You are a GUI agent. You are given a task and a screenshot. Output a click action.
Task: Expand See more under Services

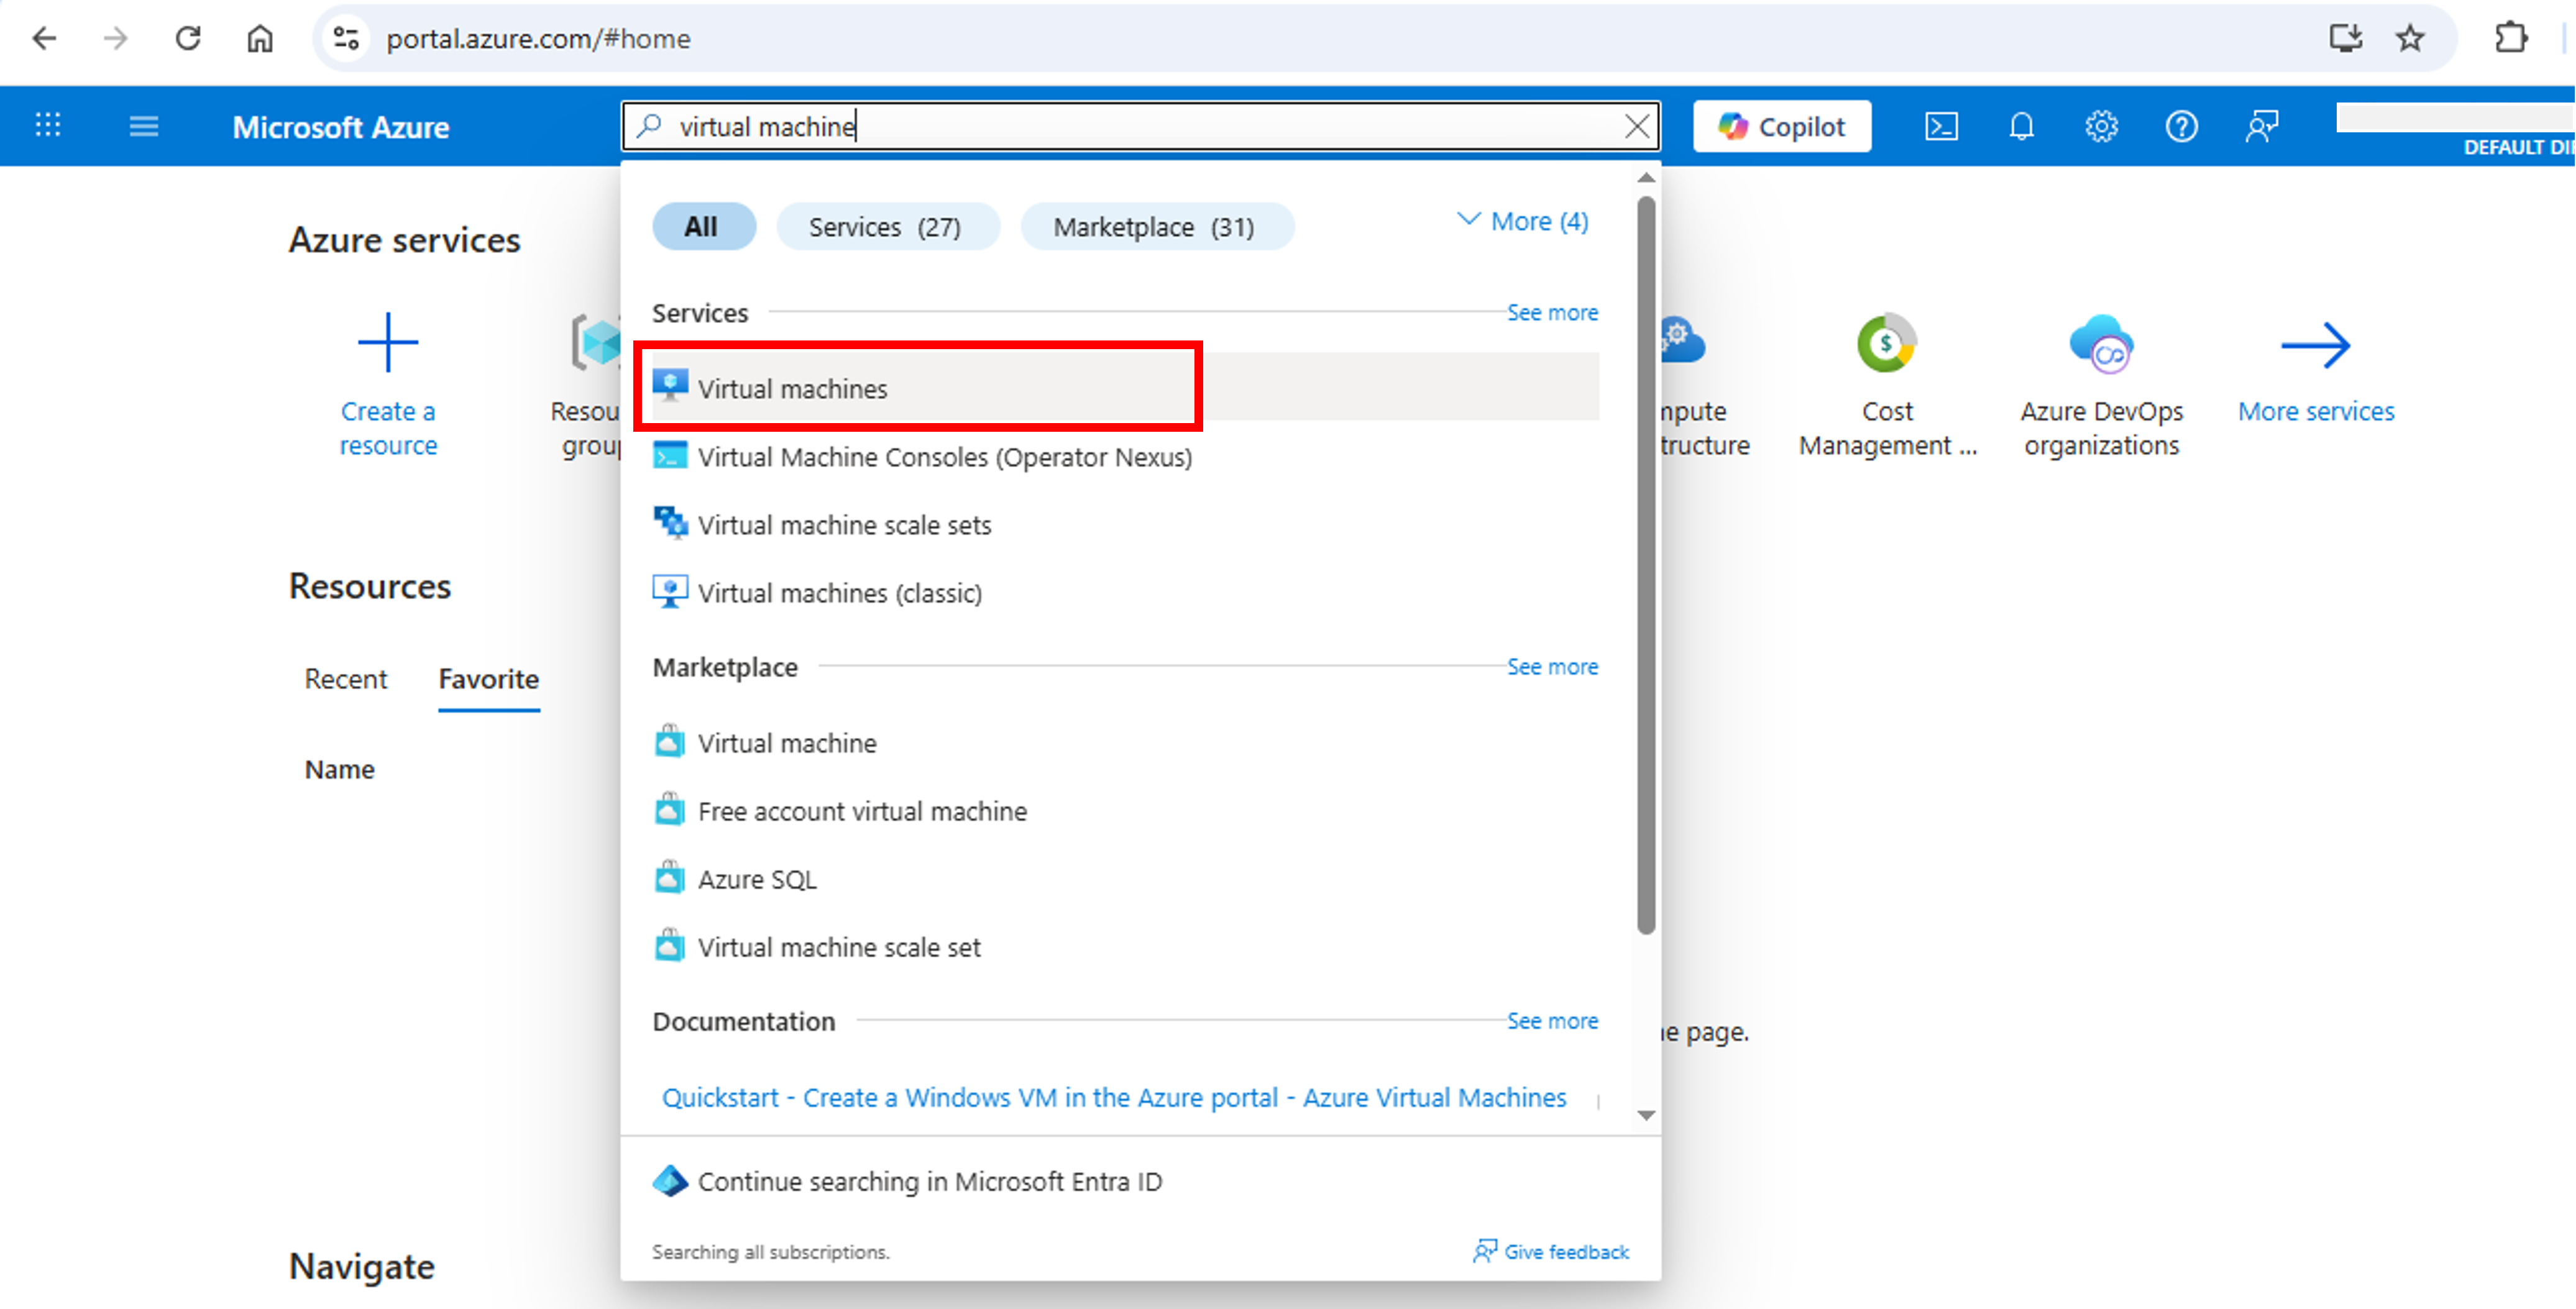point(1552,312)
